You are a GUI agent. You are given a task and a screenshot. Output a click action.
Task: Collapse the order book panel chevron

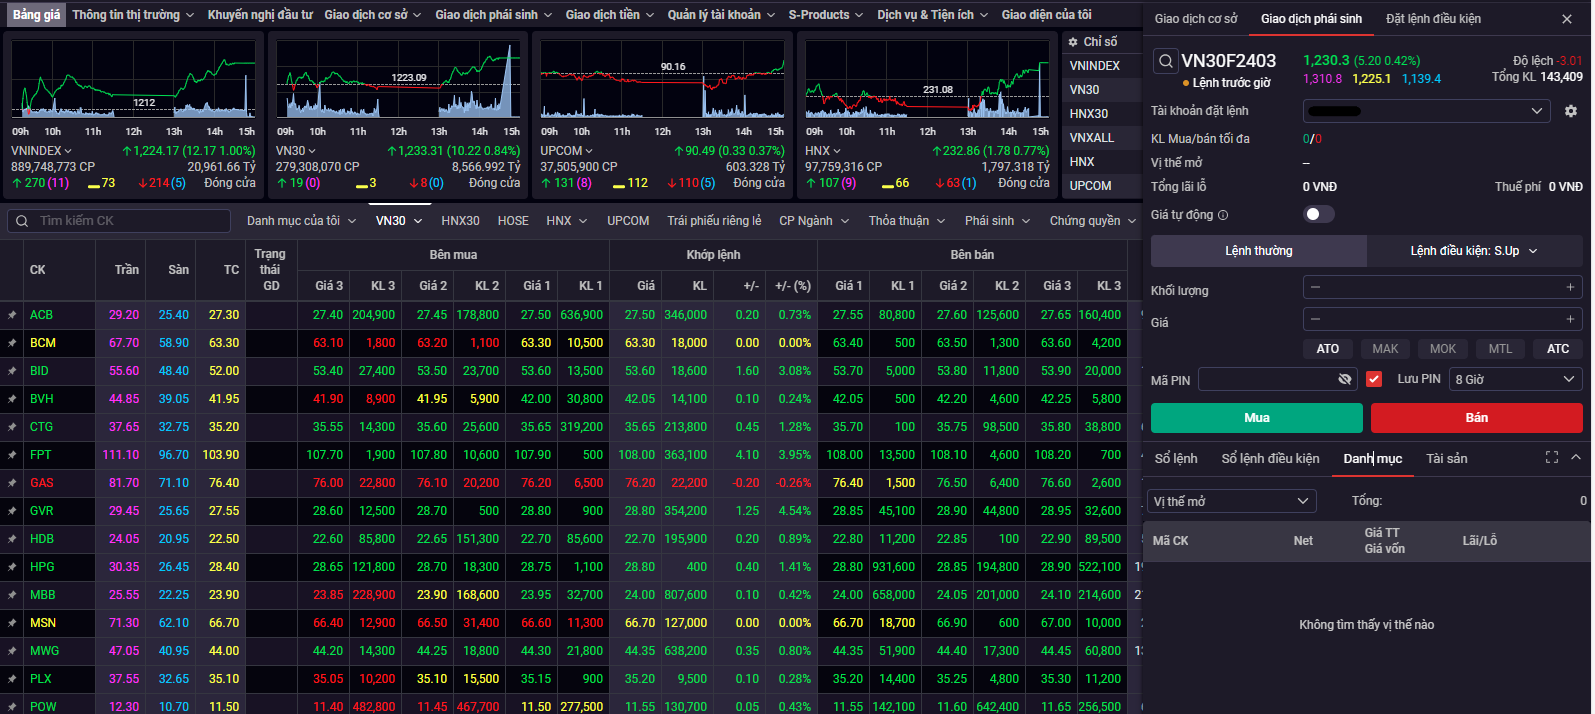[1576, 457]
